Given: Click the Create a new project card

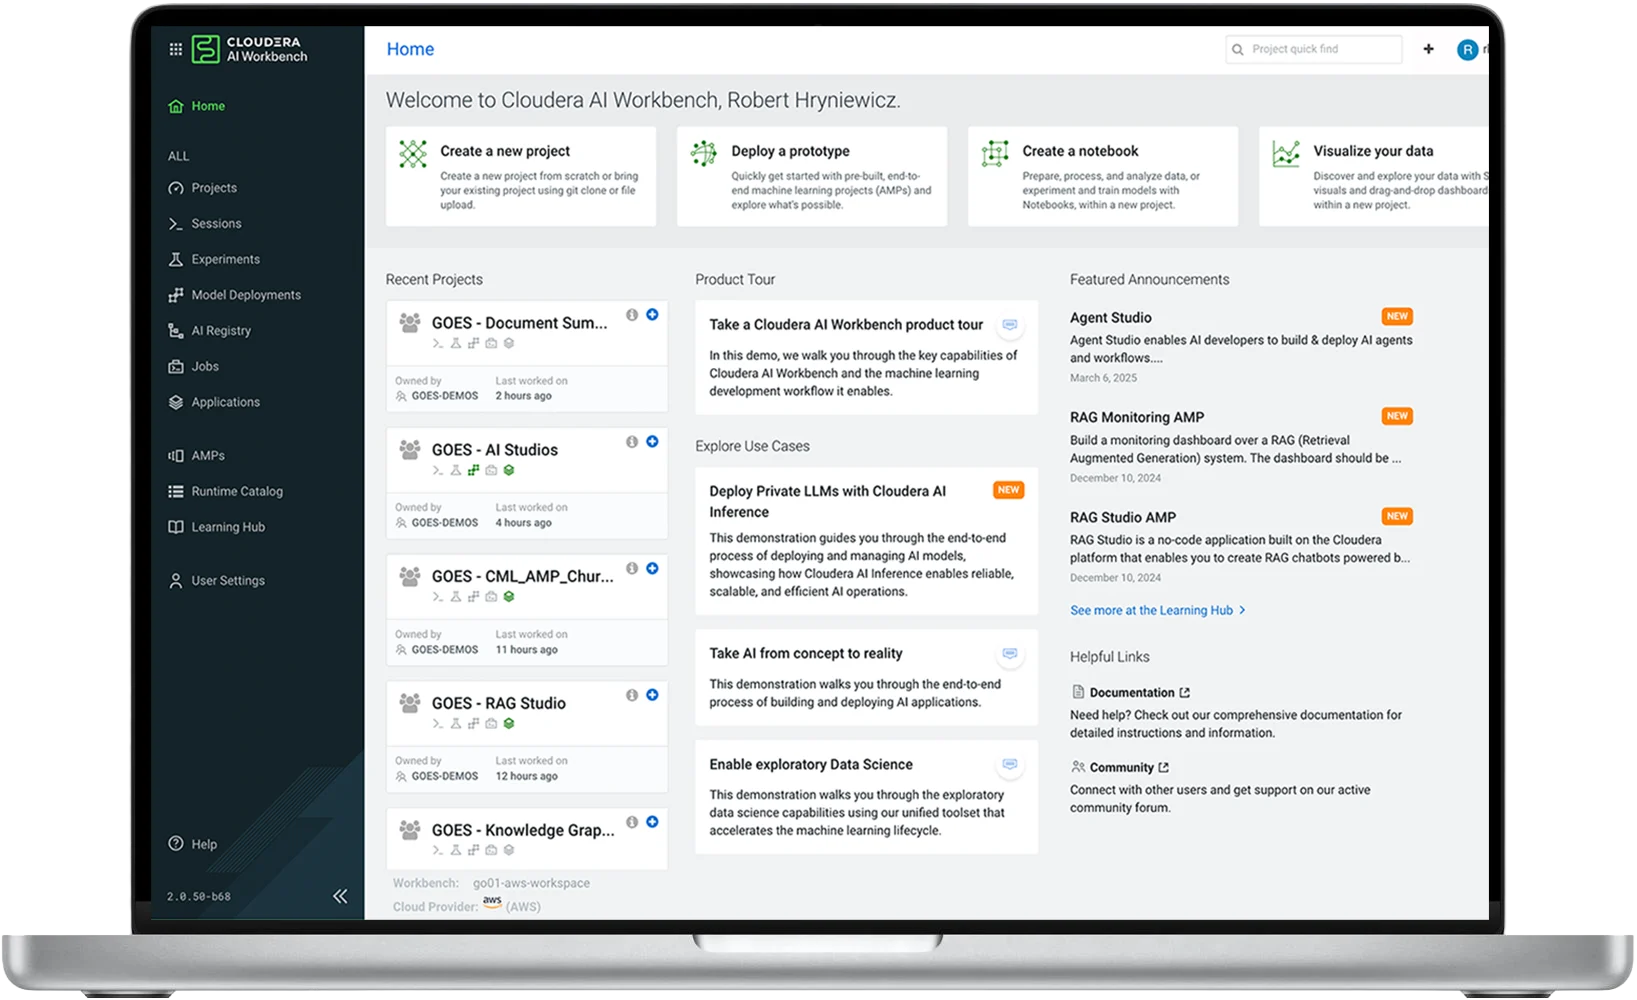Looking at the screenshot, I should point(520,176).
